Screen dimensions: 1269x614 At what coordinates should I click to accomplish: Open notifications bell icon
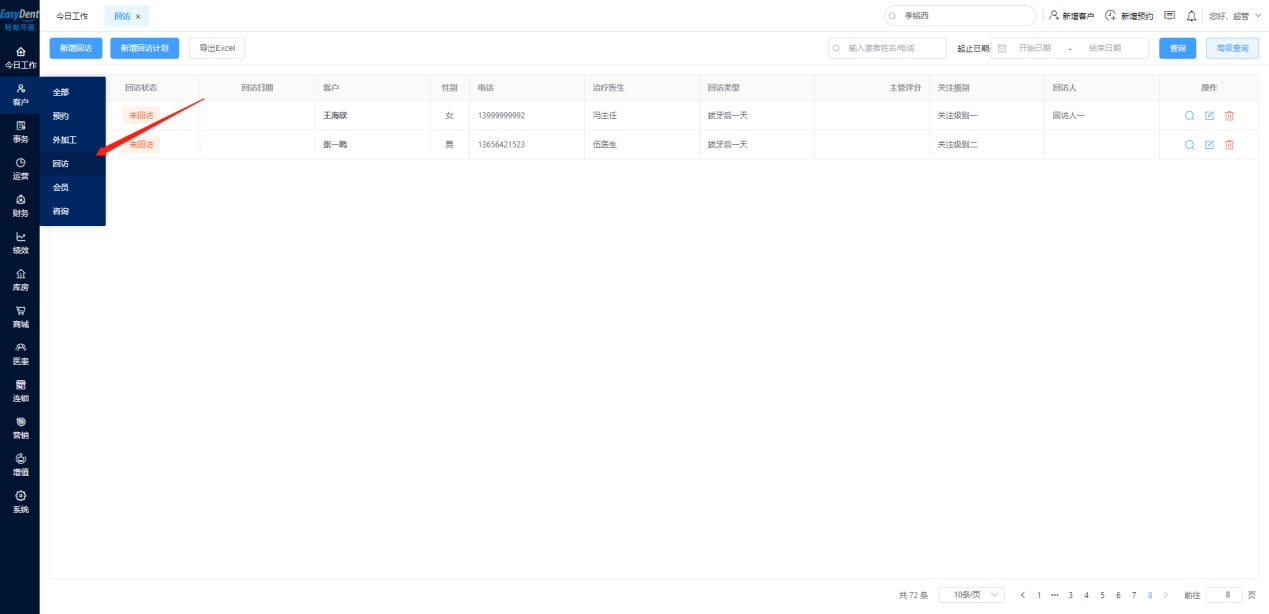click(x=1191, y=16)
